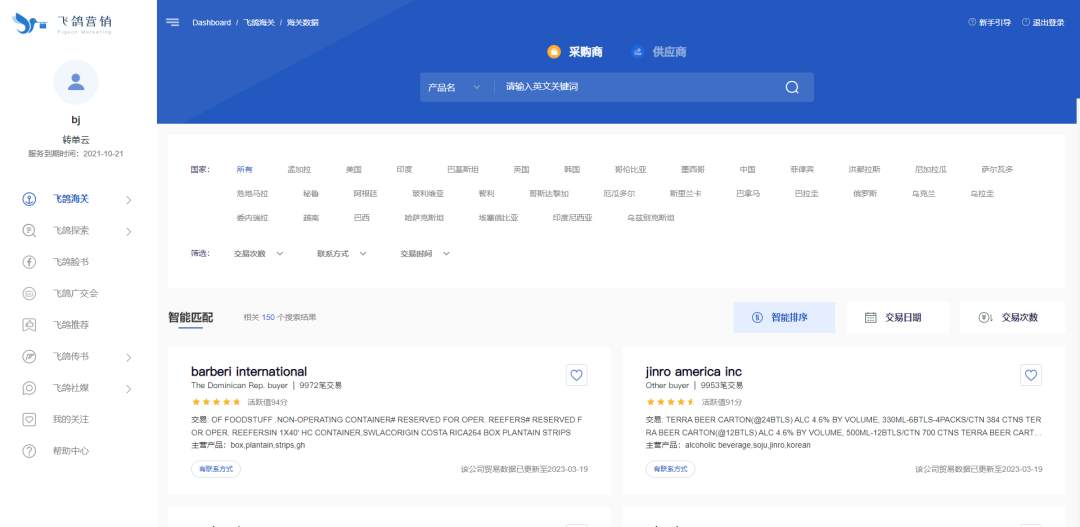Open barberi international company title
Viewport: 1080px width, 527px height.
tap(249, 372)
